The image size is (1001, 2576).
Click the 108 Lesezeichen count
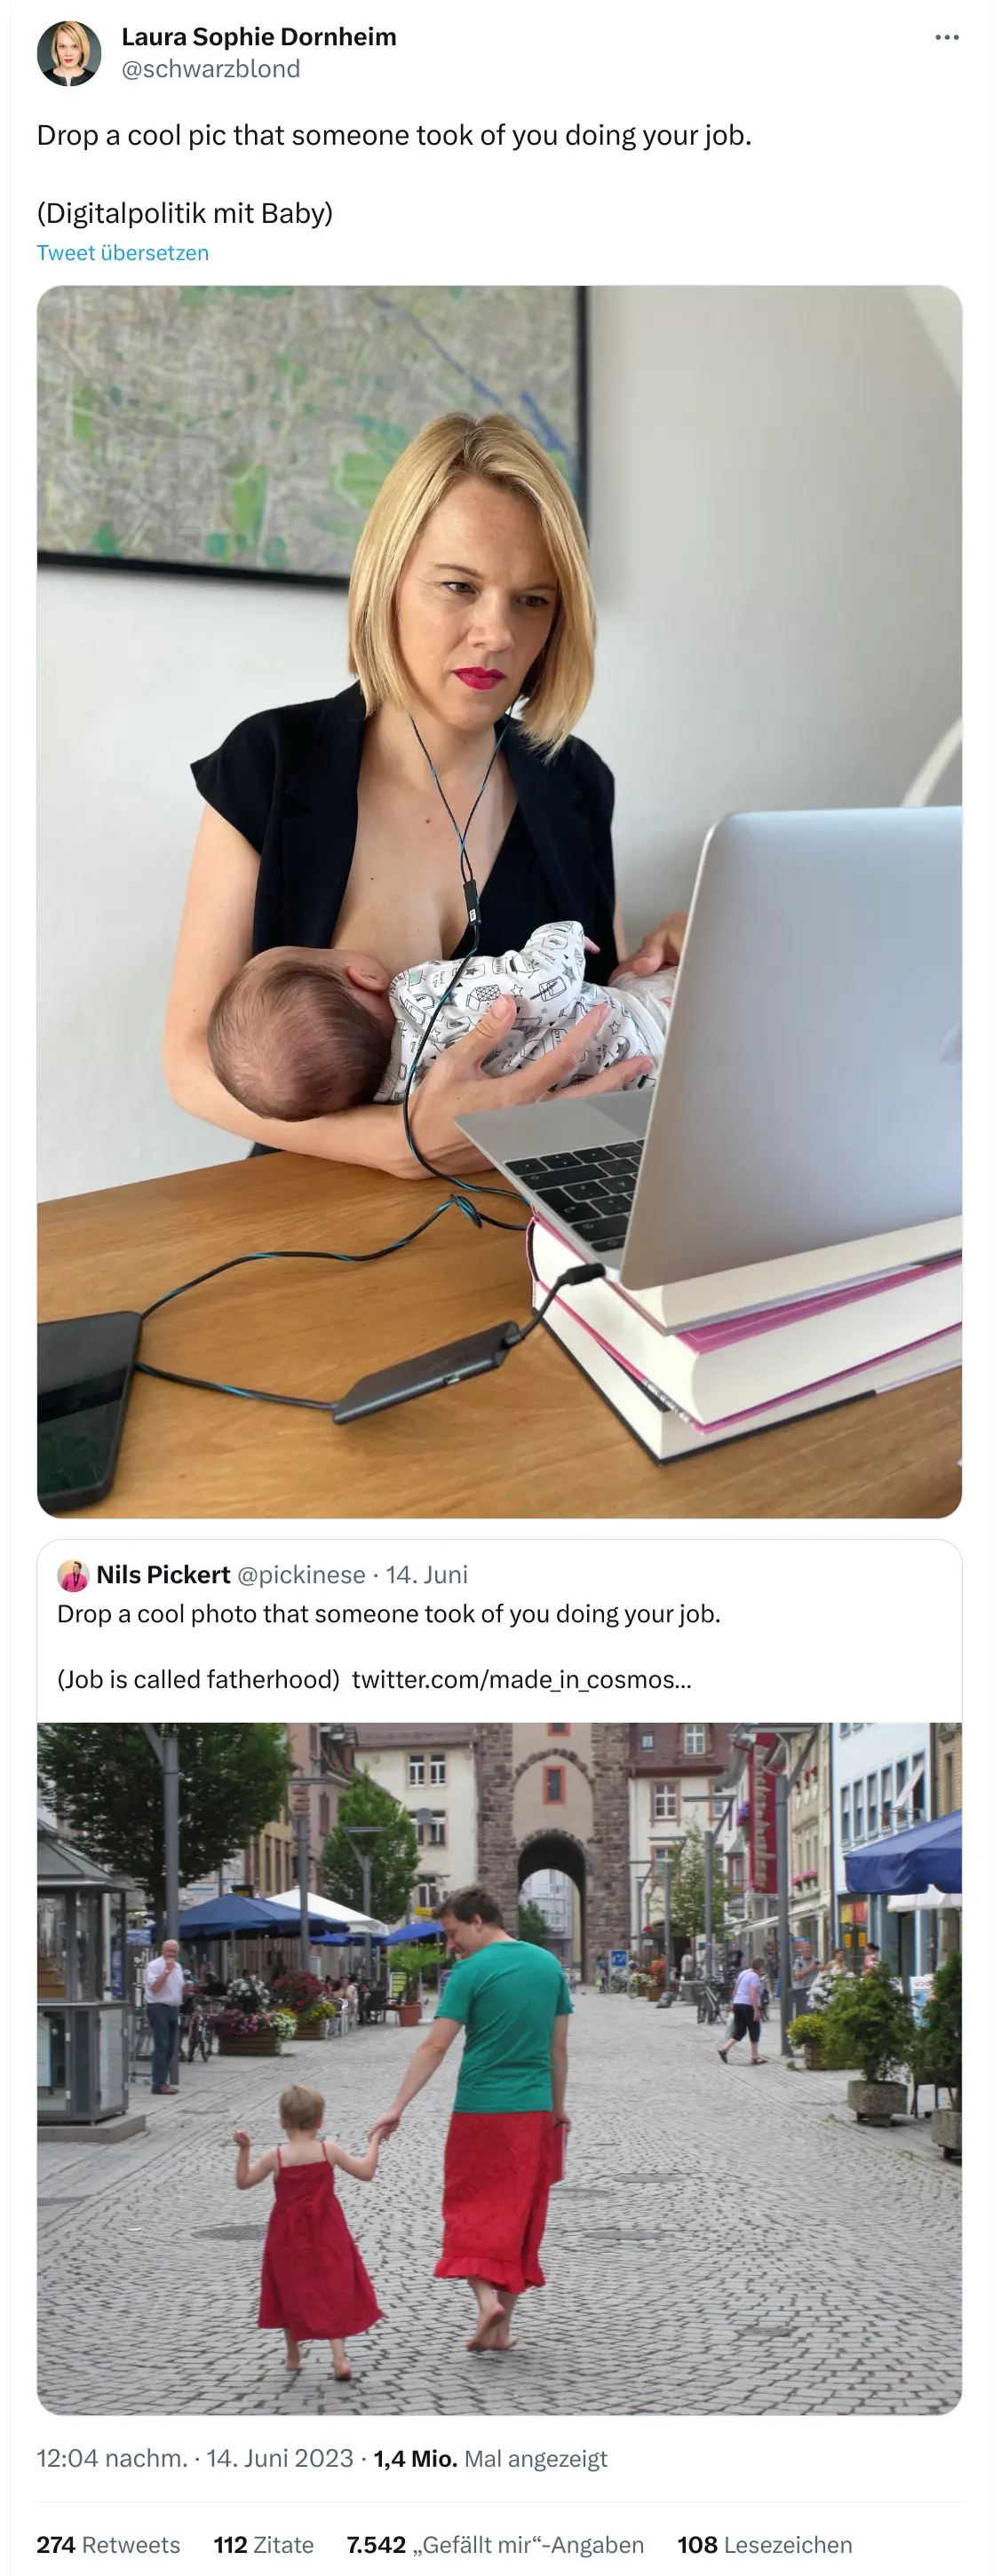pos(765,2544)
